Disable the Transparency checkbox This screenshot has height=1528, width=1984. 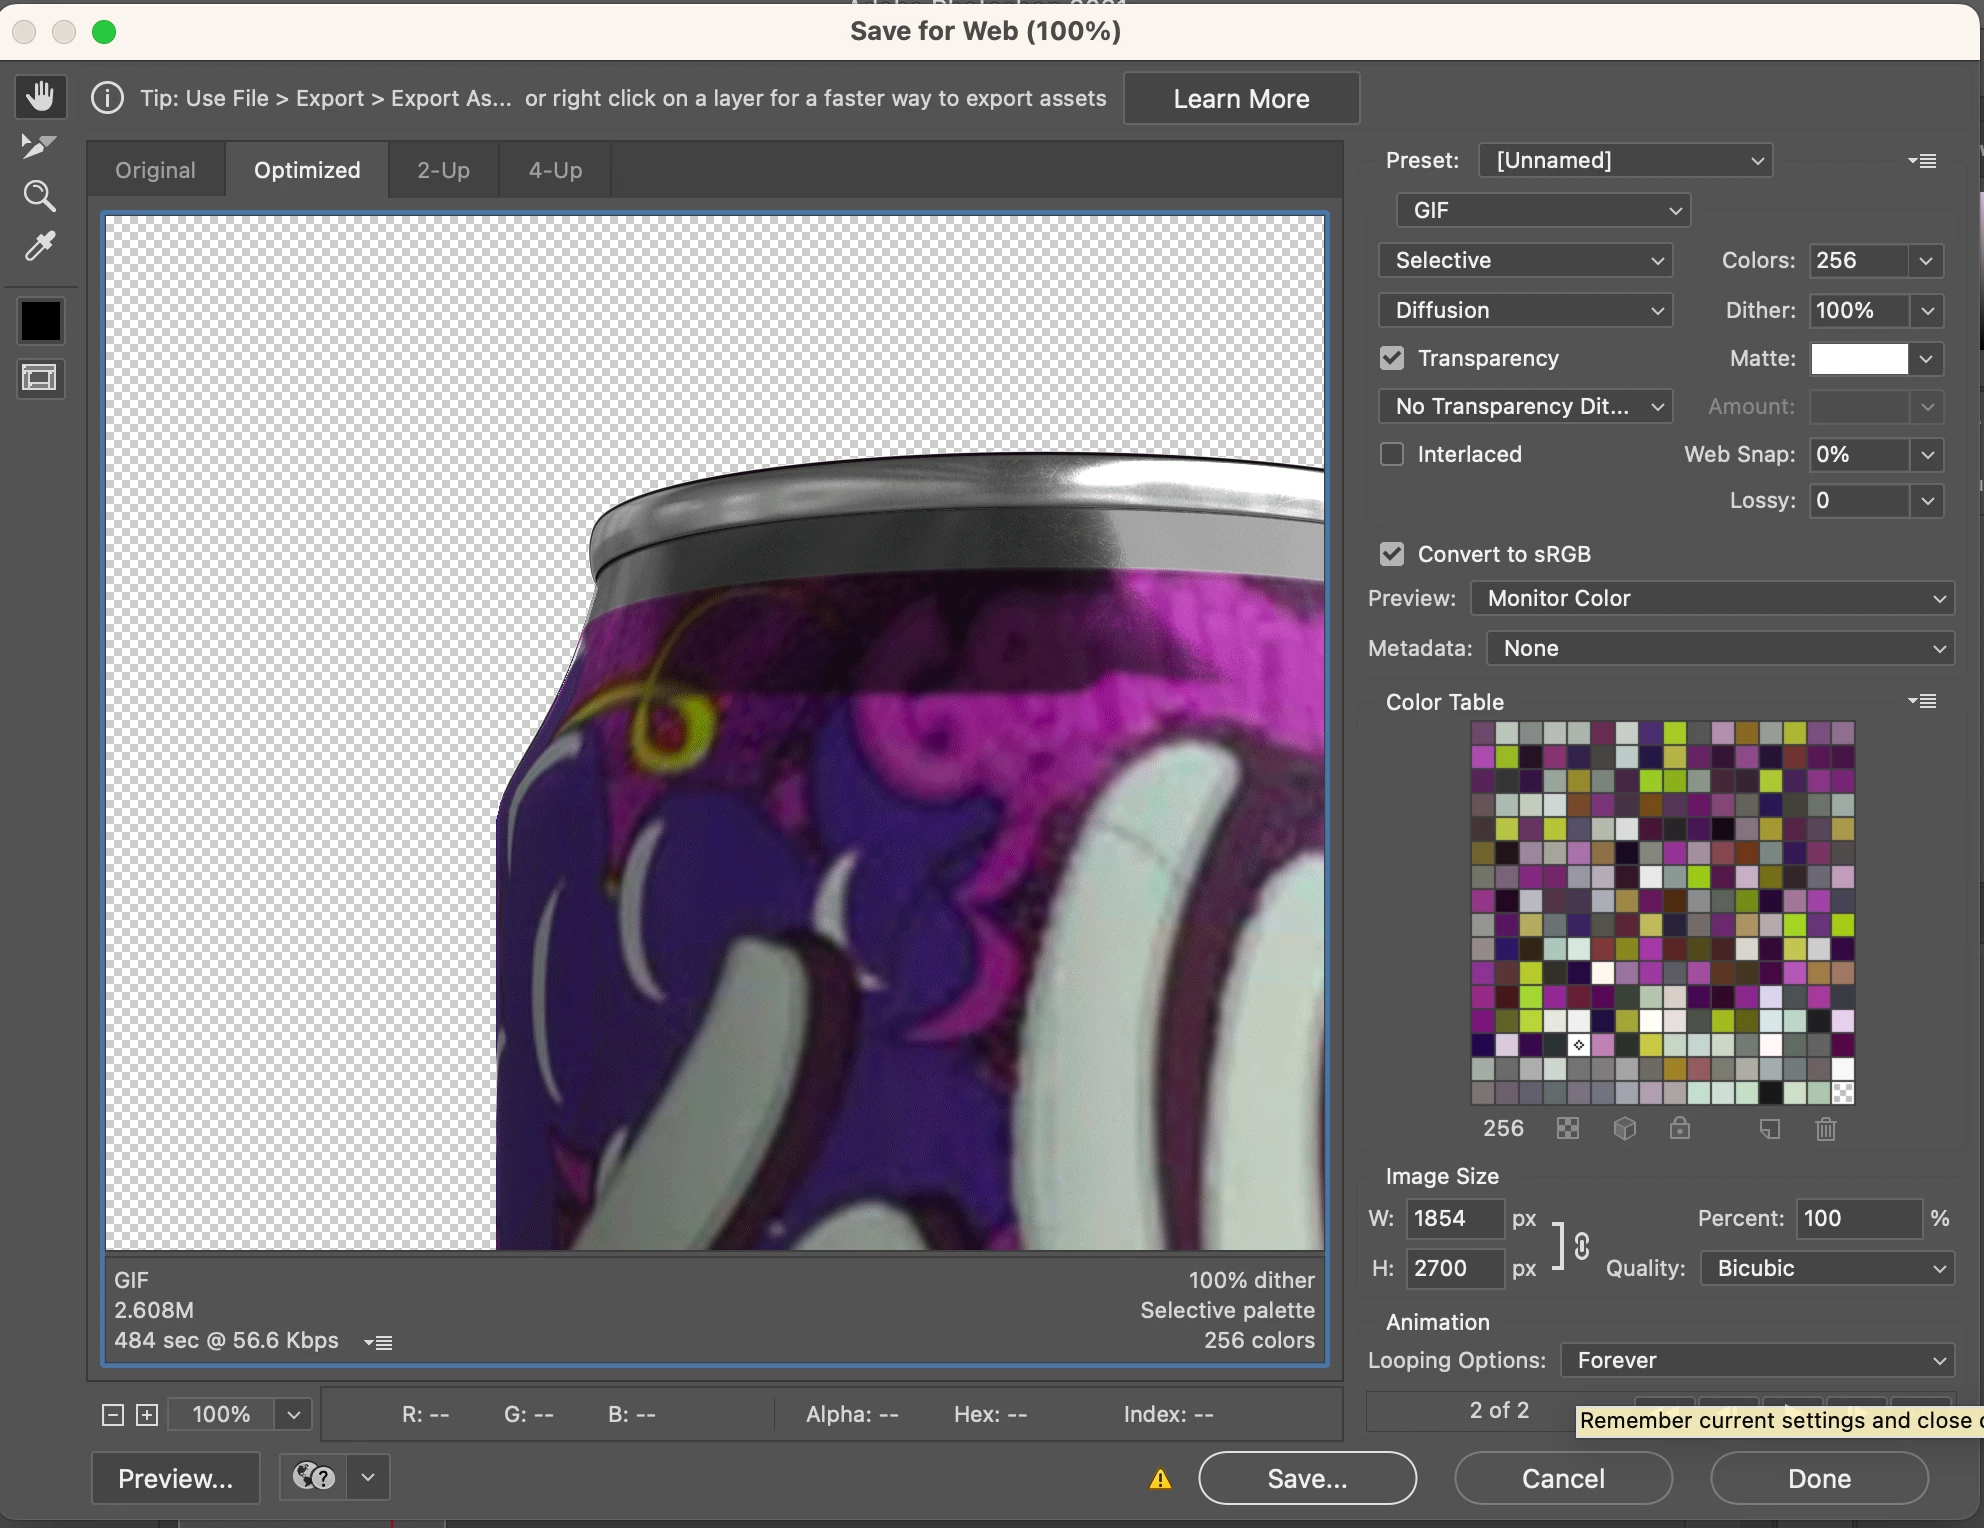click(1392, 358)
